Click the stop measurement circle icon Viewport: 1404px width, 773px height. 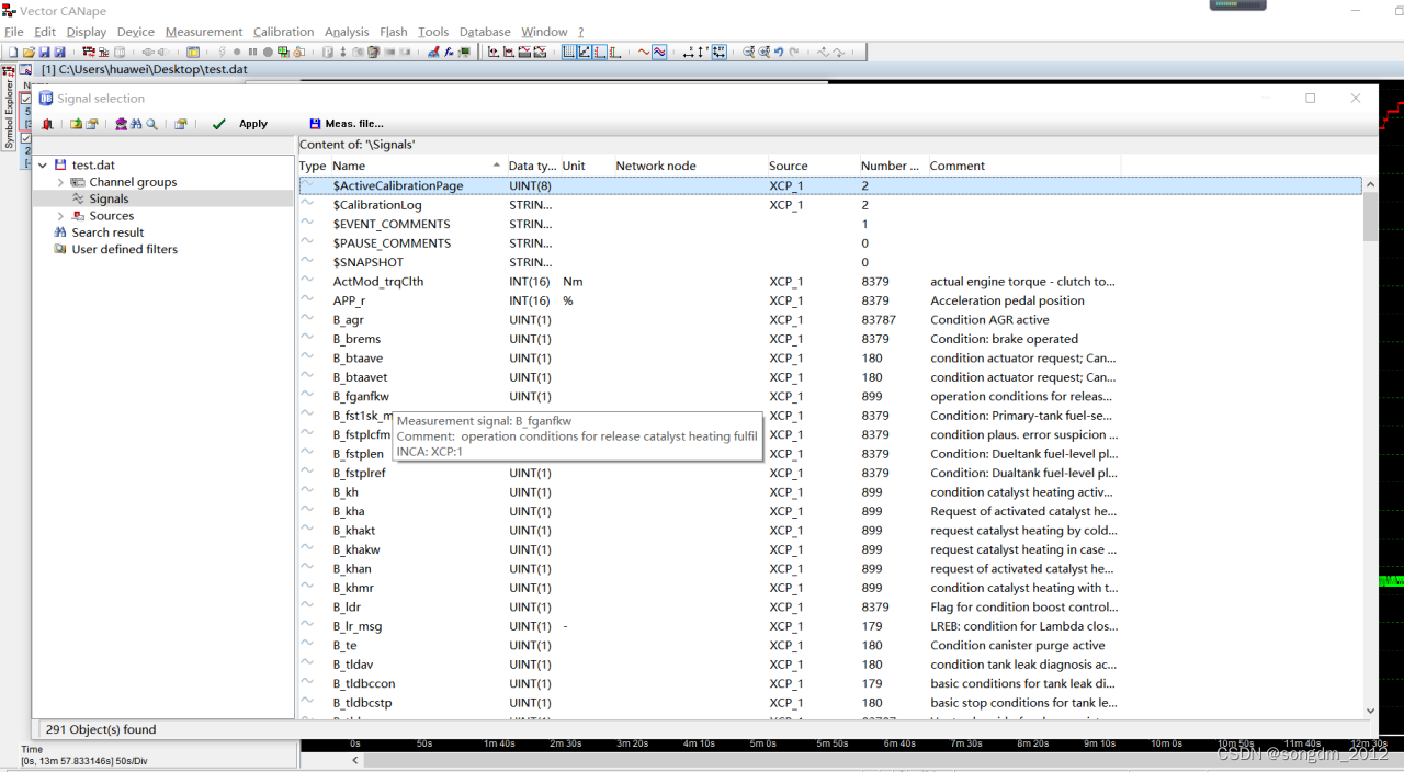(x=268, y=51)
